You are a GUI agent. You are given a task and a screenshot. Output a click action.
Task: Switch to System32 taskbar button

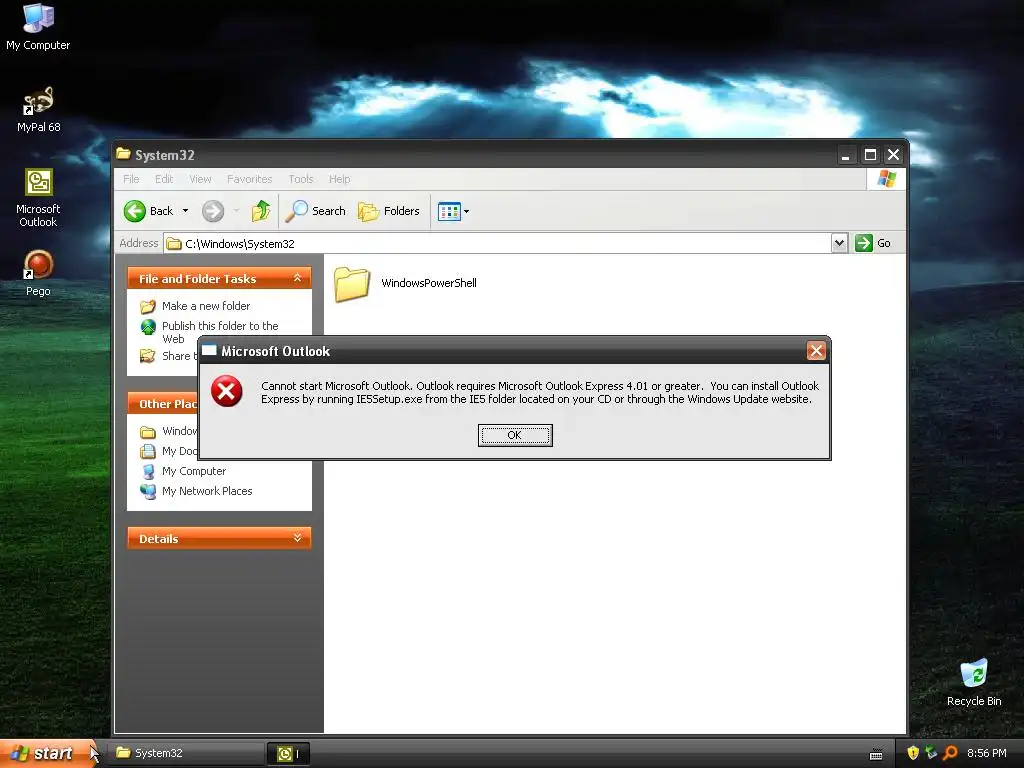pos(186,753)
